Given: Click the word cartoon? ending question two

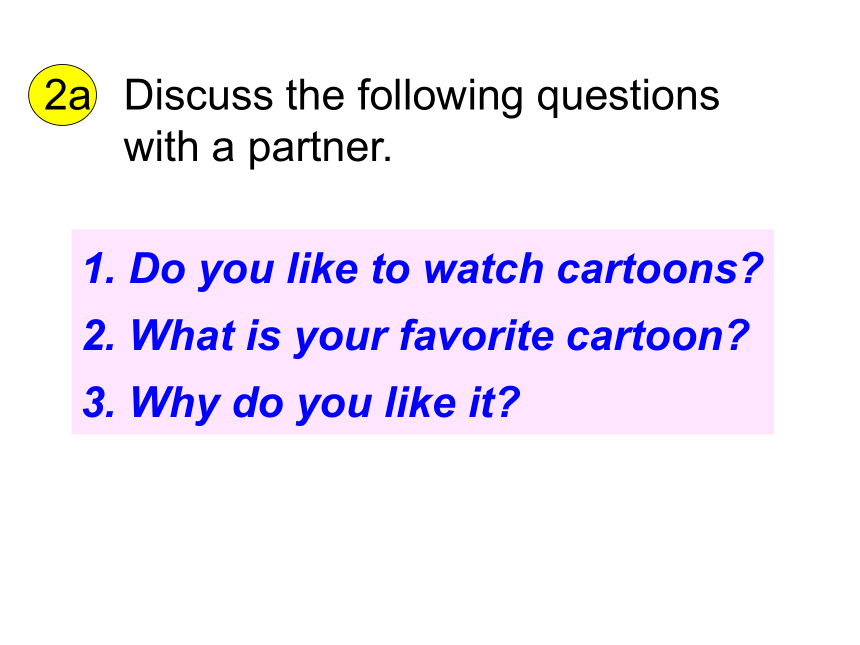Looking at the screenshot, I should [x=658, y=335].
